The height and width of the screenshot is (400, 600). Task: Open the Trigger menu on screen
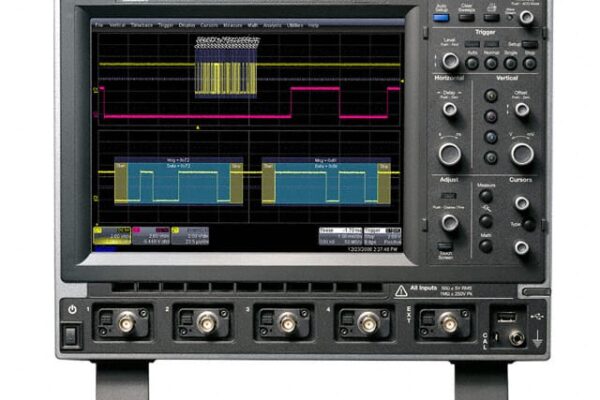click(x=166, y=24)
